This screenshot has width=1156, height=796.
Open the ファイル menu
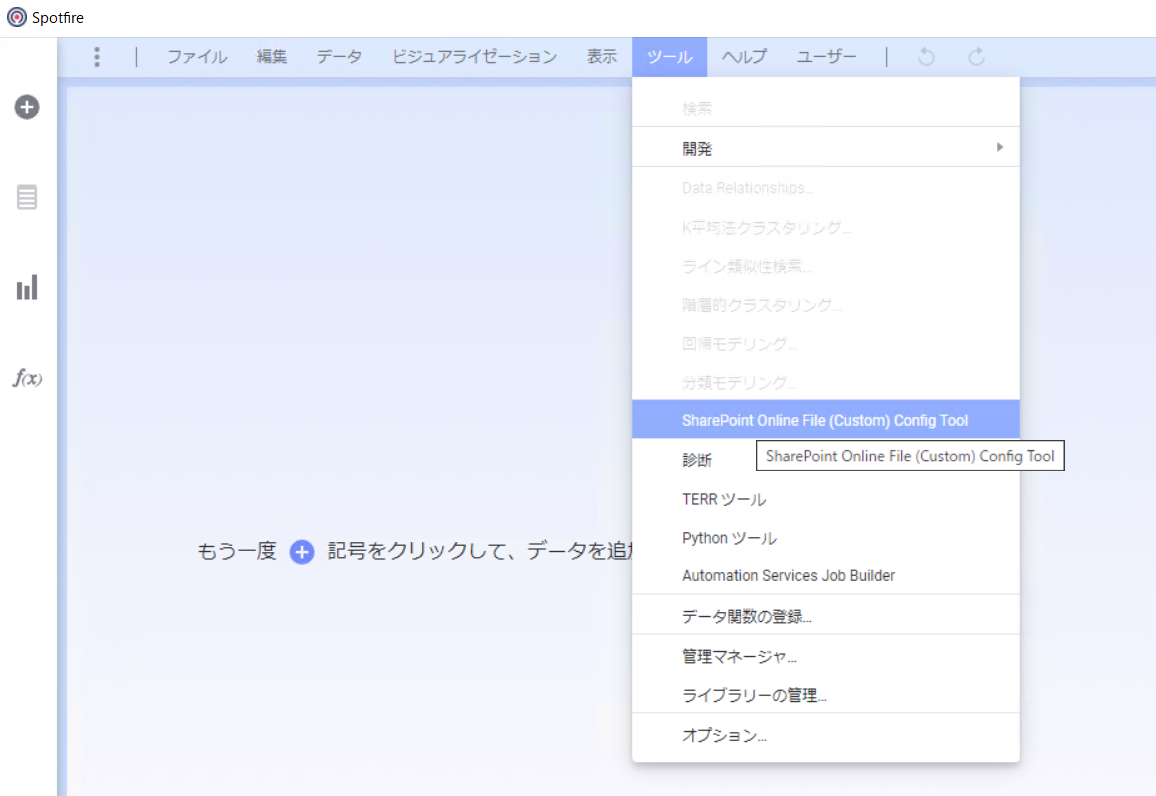(x=197, y=57)
